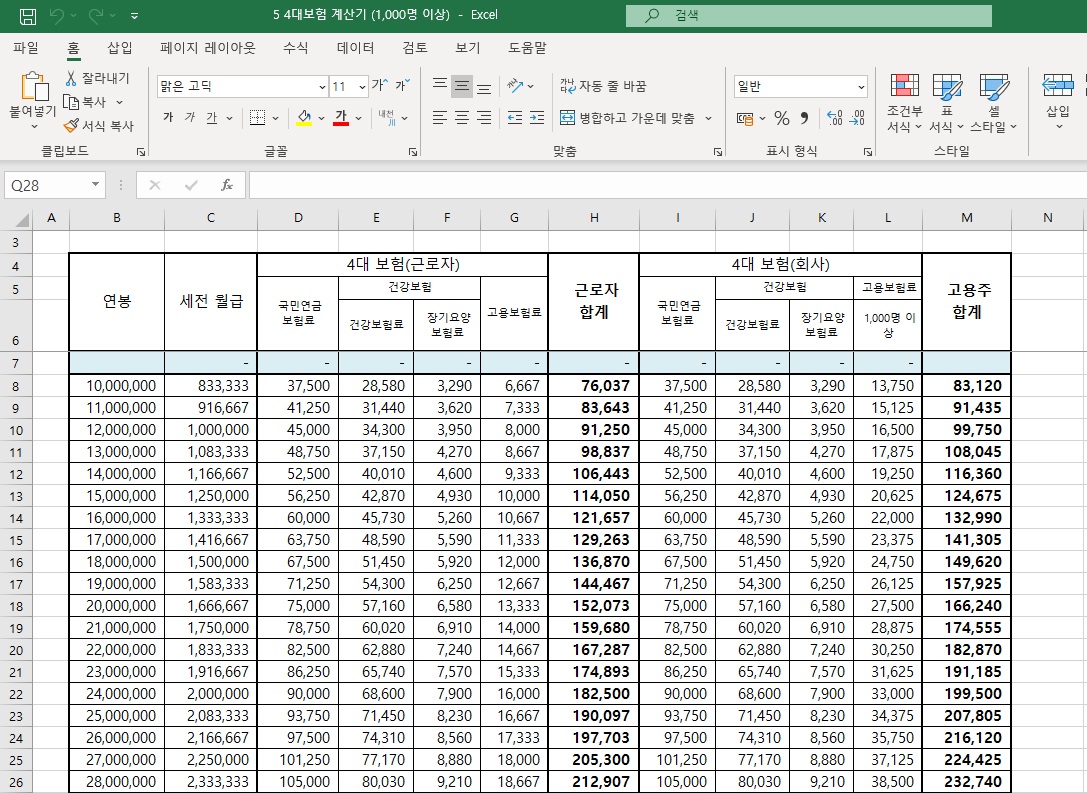Click the center text horizontally icon

(x=462, y=118)
